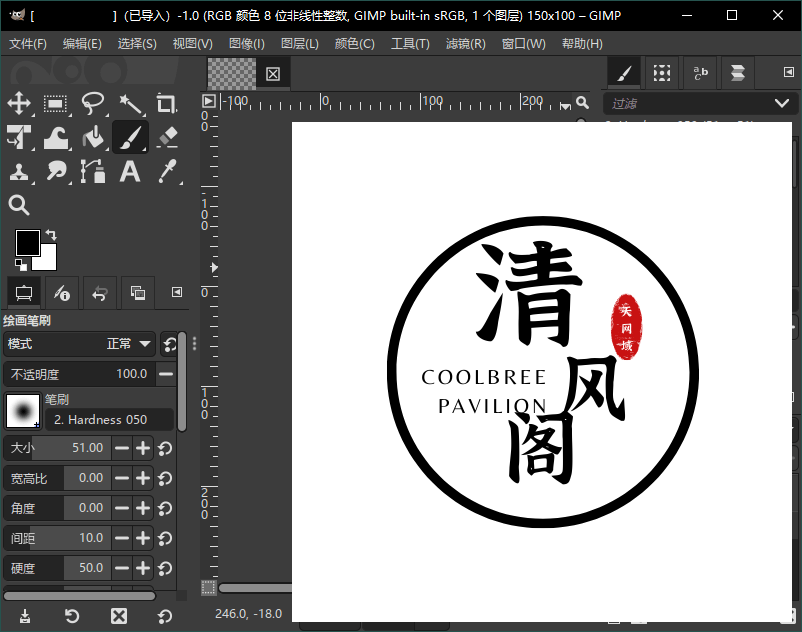The image size is (802, 632).
Task: Select the Eraser tool
Action: (x=168, y=137)
